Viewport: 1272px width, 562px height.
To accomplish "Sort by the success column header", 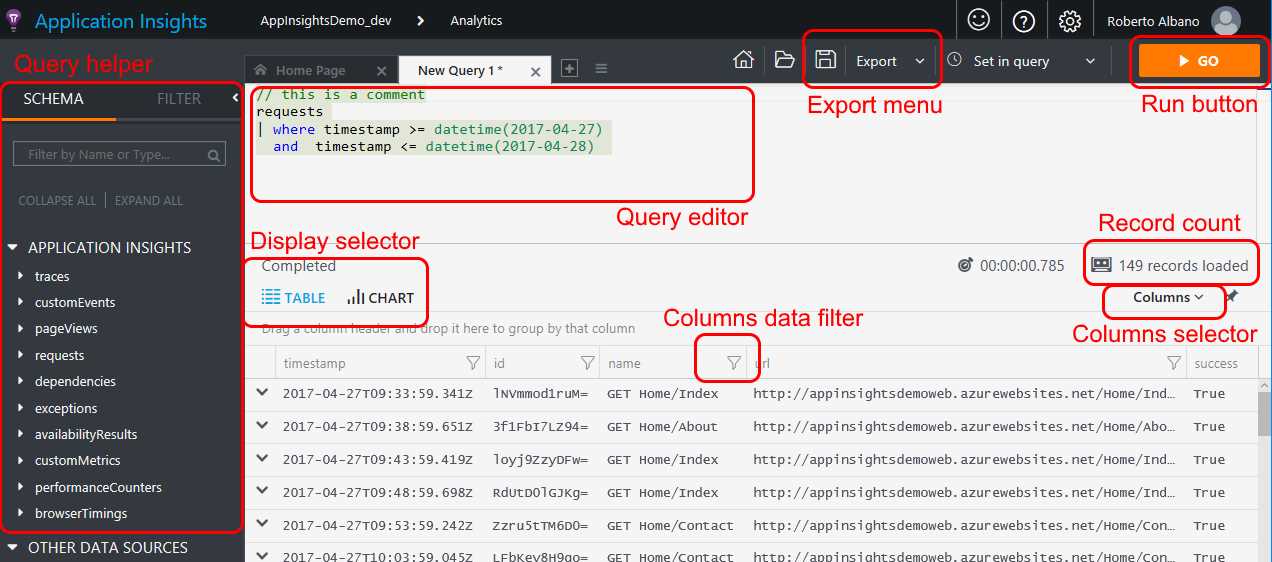I will click(1215, 363).
